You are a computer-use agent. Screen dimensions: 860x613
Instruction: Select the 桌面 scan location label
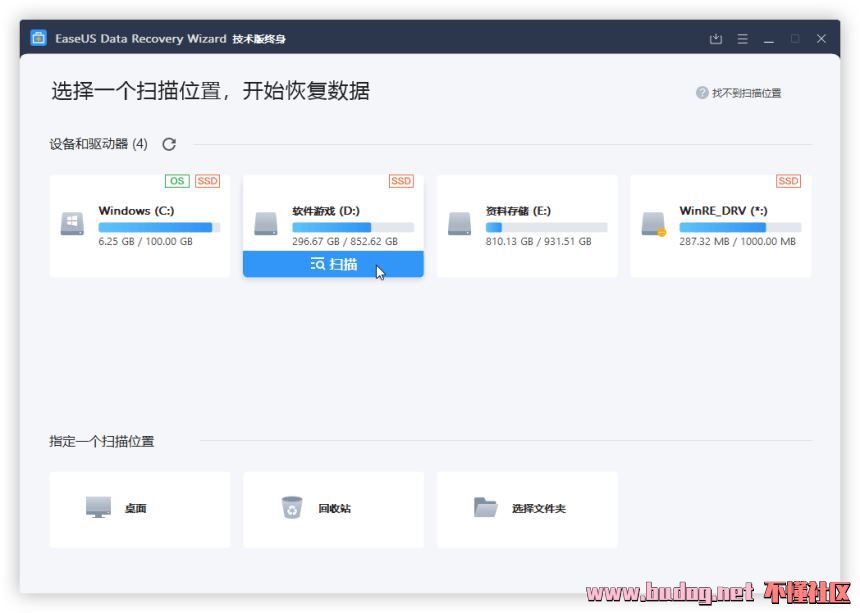(136, 509)
